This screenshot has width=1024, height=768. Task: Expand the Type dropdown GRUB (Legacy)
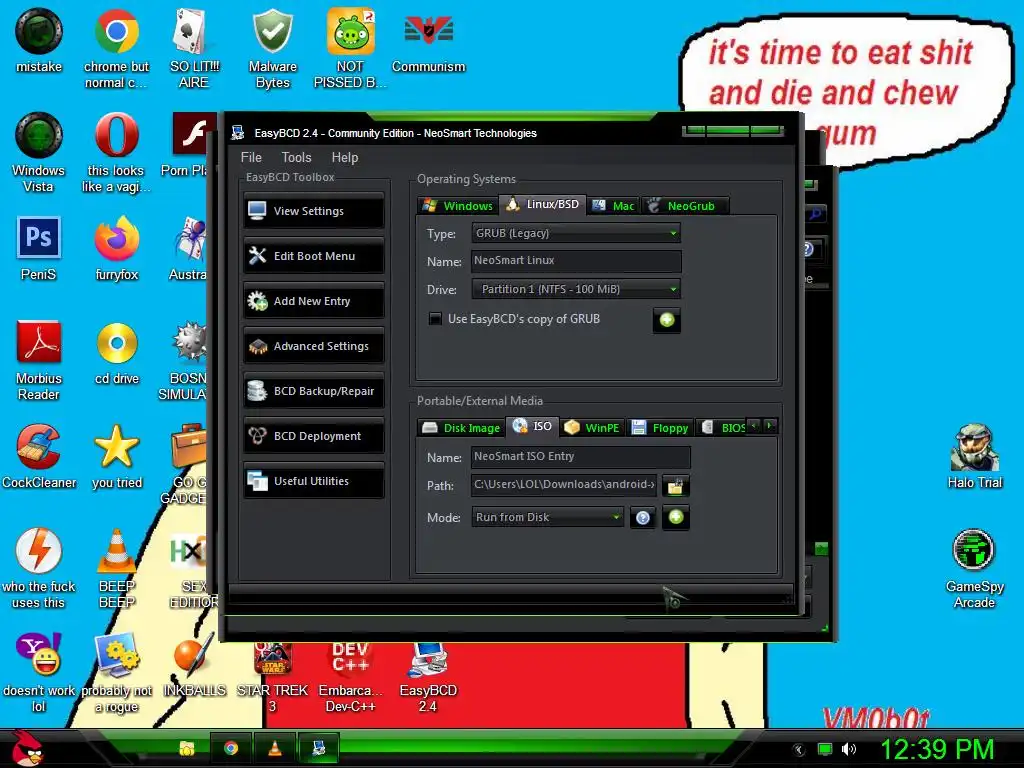pos(576,233)
